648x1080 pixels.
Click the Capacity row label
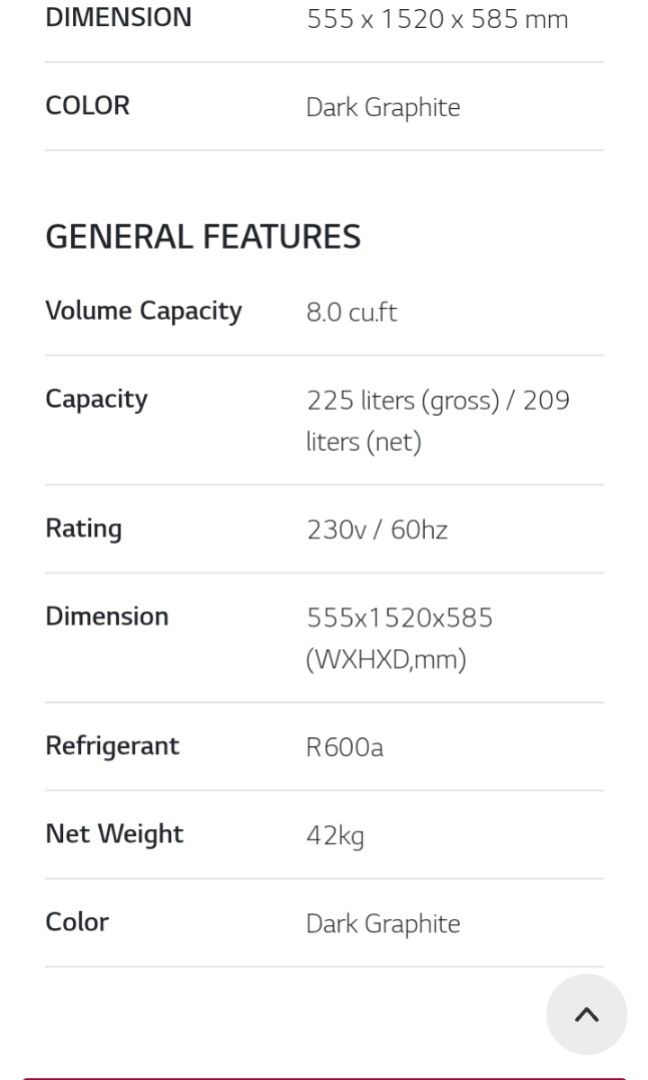[x=96, y=399]
